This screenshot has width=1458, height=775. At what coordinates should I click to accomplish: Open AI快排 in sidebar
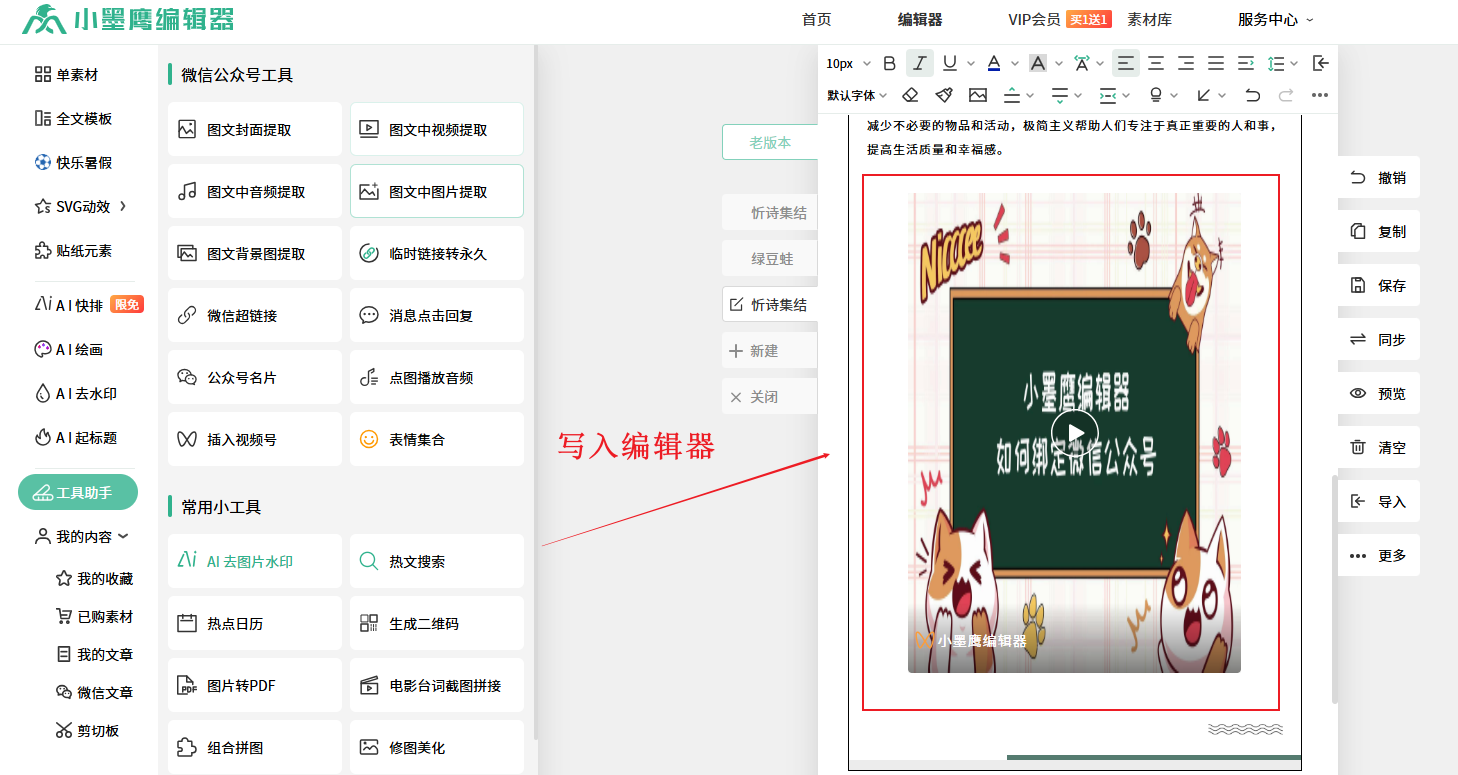88,305
